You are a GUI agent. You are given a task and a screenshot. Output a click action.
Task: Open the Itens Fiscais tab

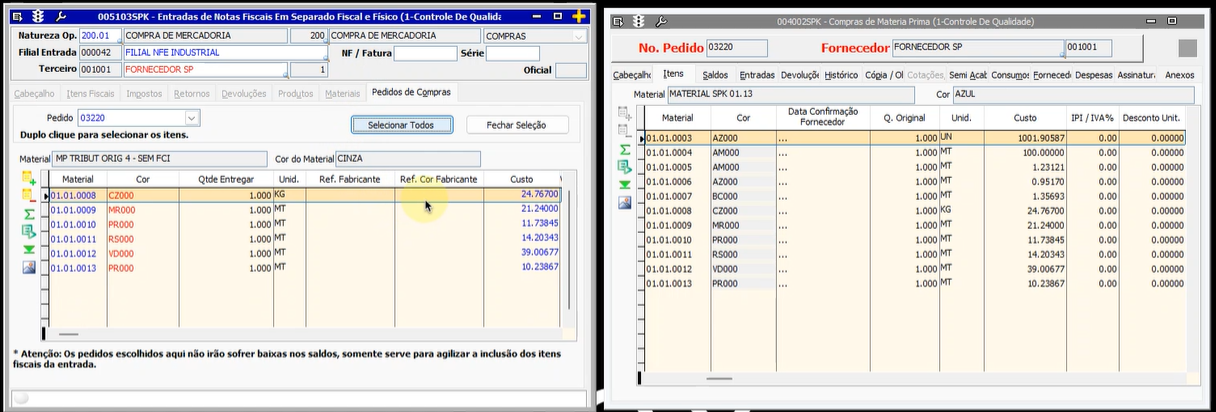91,93
